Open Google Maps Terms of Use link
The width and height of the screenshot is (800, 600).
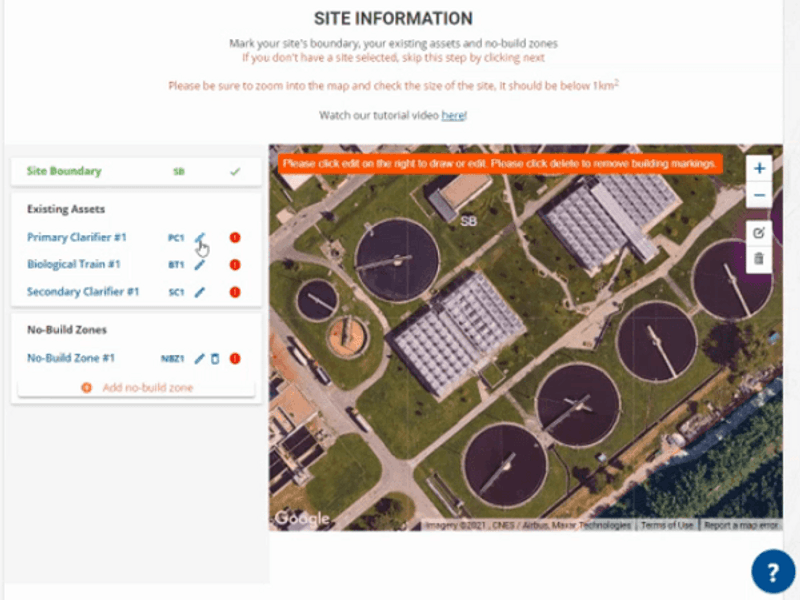pyautogui.click(x=667, y=525)
